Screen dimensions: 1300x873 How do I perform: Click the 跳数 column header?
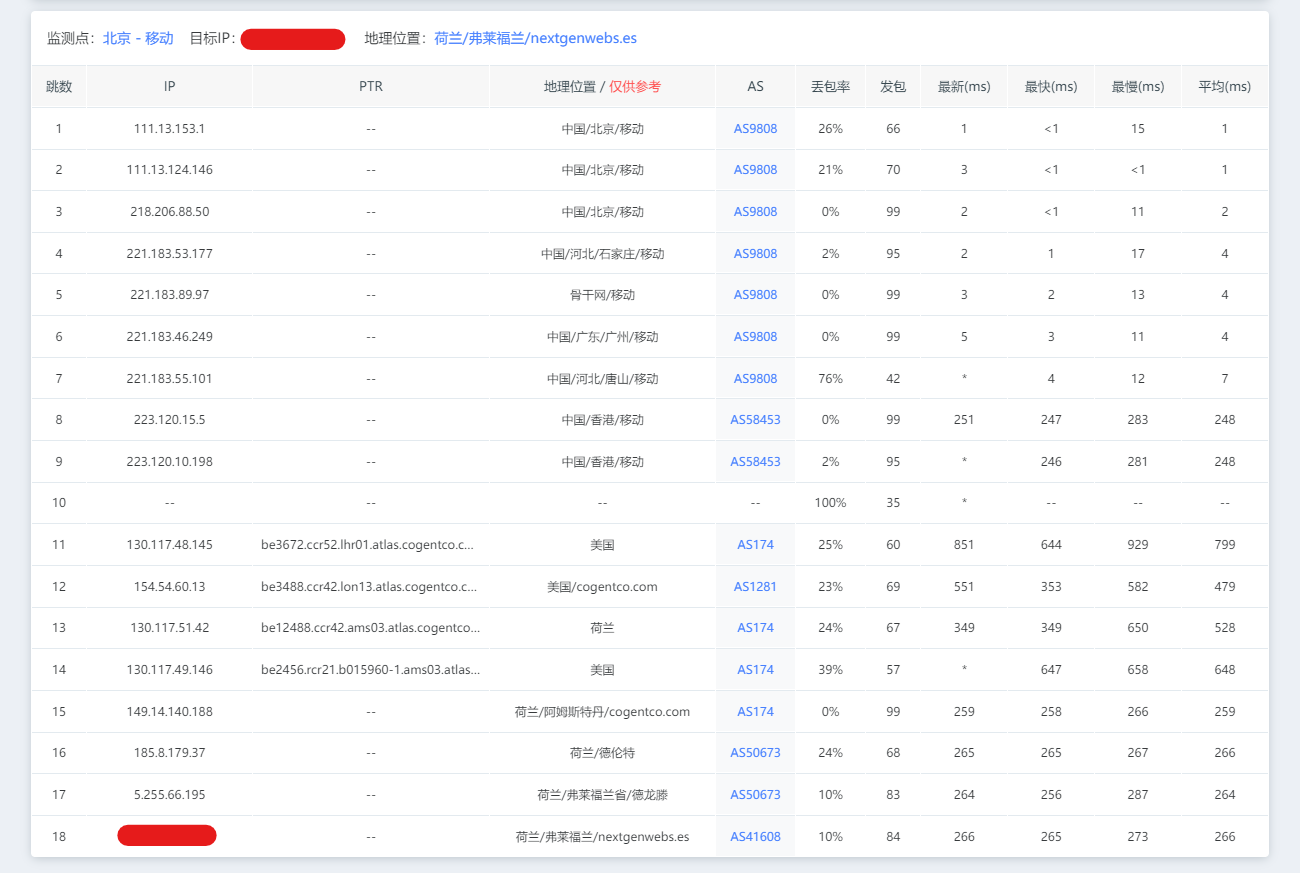tap(59, 87)
